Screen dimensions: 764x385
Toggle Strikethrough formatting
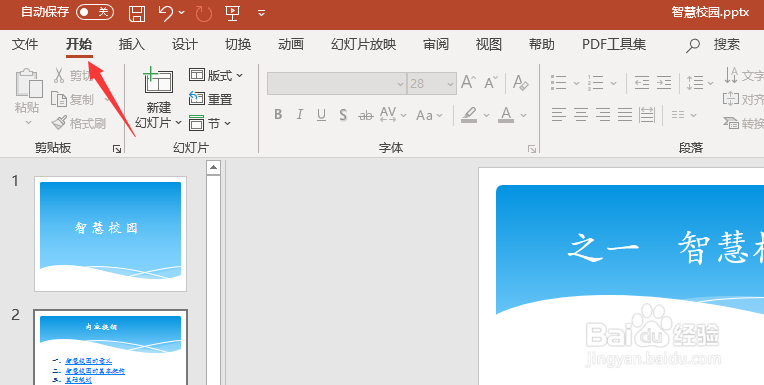(x=365, y=116)
